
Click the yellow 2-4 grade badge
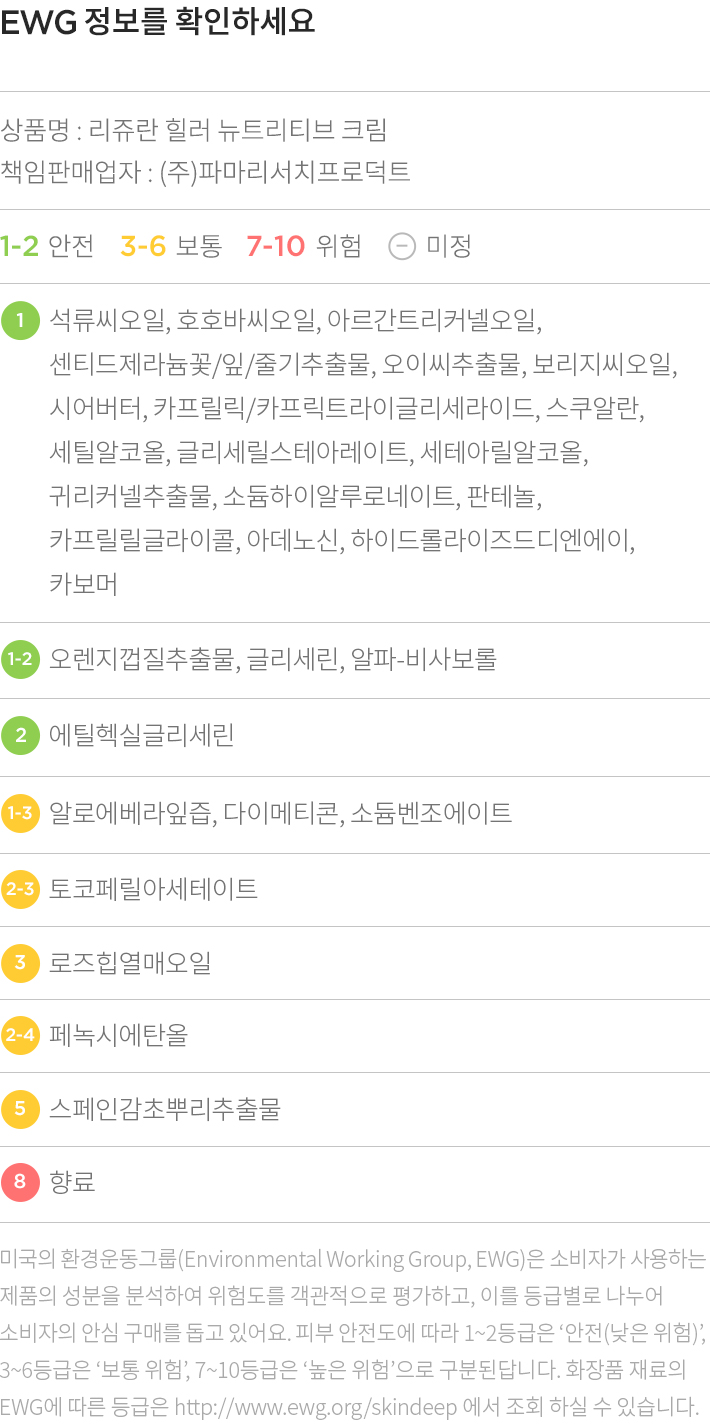(20, 1035)
